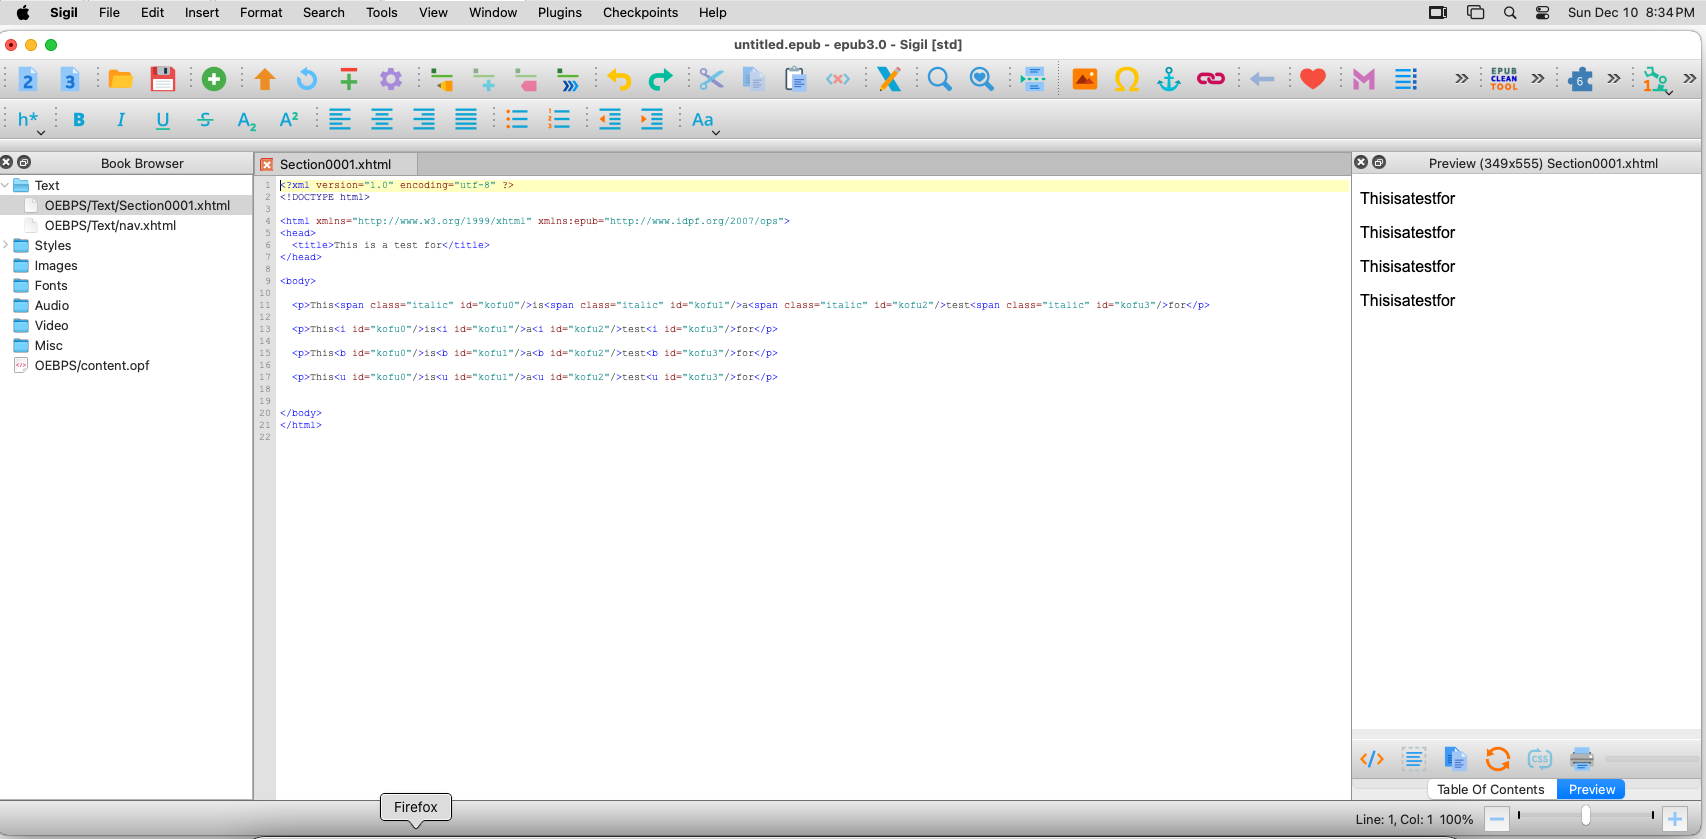Show hidden toolbar items after list icon
The image size is (1706, 839).
click(x=1461, y=79)
